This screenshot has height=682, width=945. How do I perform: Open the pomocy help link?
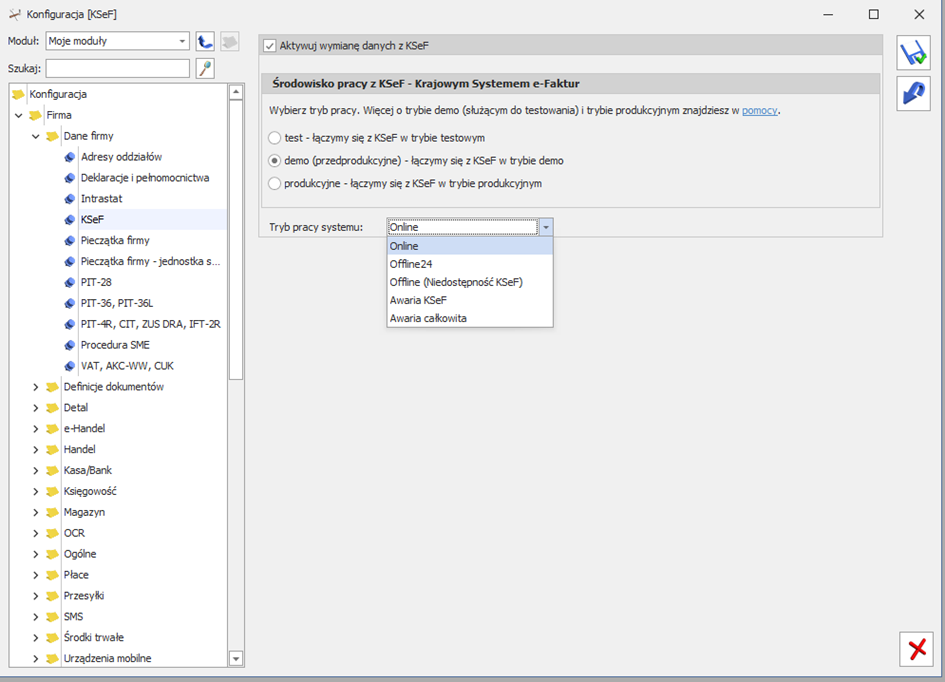click(x=759, y=110)
